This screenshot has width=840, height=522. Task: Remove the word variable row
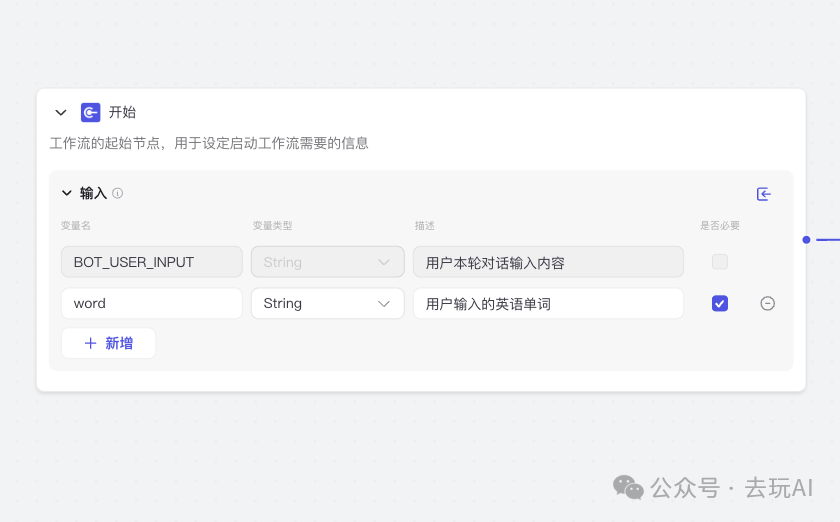(x=767, y=303)
